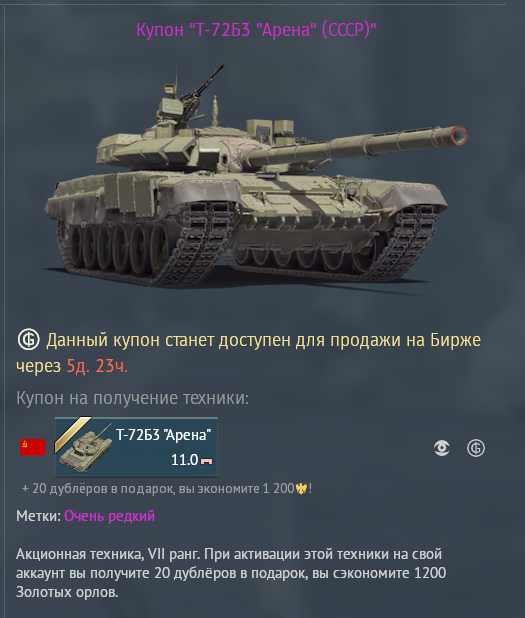The height and width of the screenshot is (618, 525).
Task: Click the golden eagle currency icon after 1 200
Action: [302, 489]
